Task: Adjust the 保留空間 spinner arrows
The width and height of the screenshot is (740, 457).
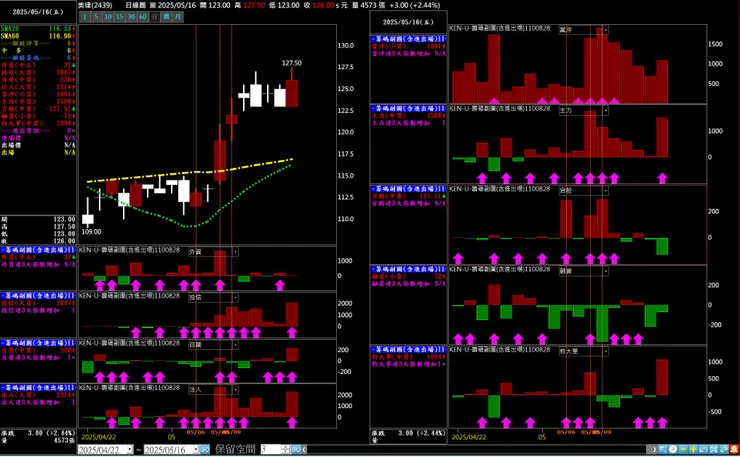Action: [x=286, y=449]
